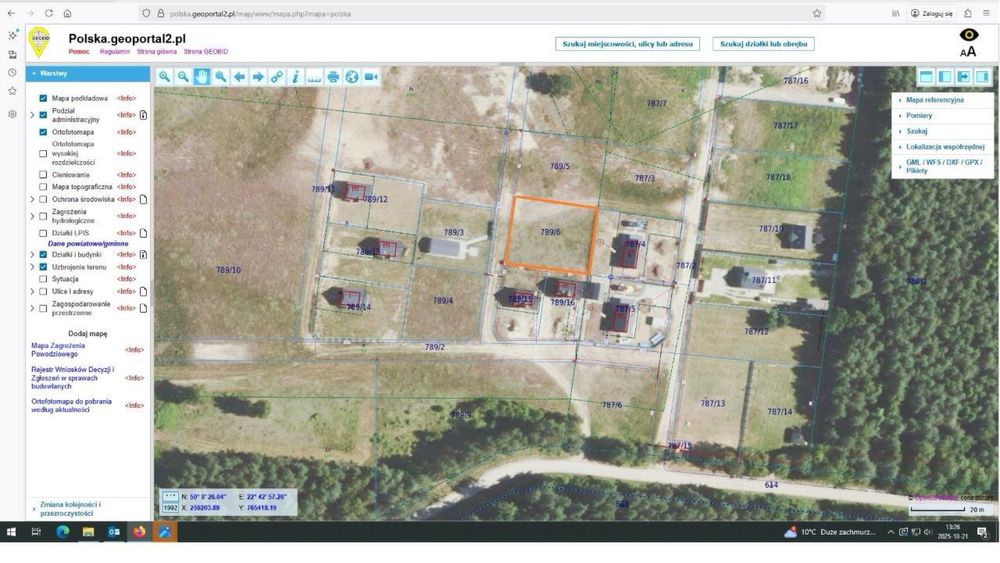Open GML / WFS / DXF / GPX menu item
This screenshot has width=1000, height=563.
[944, 166]
